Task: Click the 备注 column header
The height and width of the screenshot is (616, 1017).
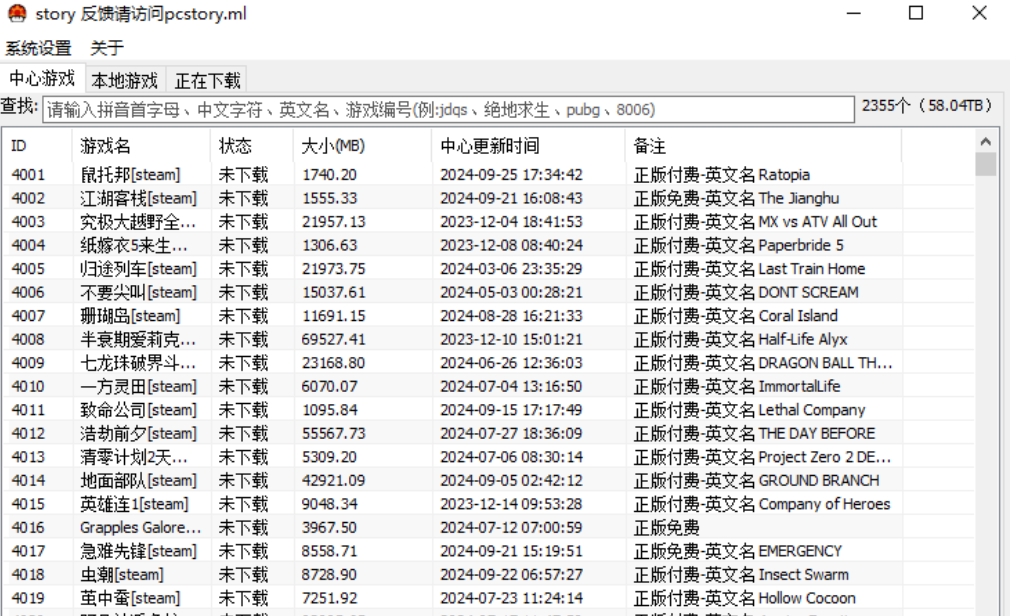Action: pos(762,146)
